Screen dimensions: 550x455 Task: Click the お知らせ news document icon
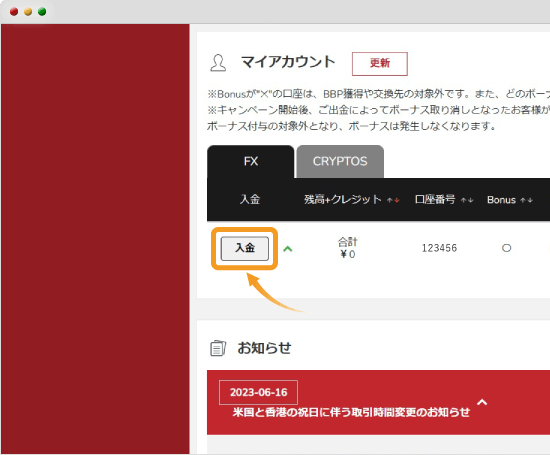pyautogui.click(x=218, y=348)
